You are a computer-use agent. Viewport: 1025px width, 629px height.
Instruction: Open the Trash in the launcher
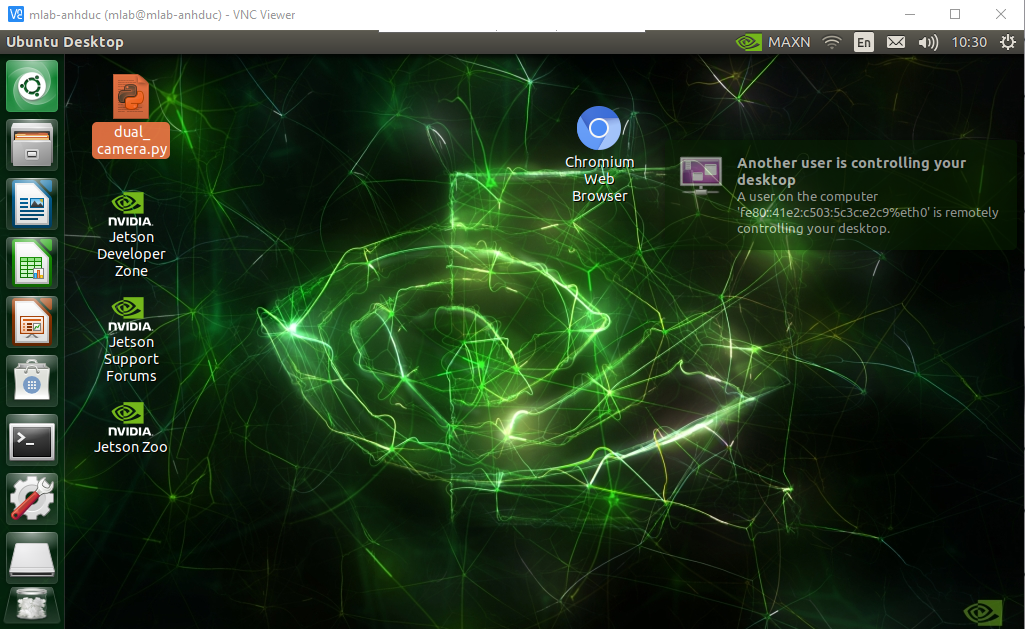pos(32,607)
